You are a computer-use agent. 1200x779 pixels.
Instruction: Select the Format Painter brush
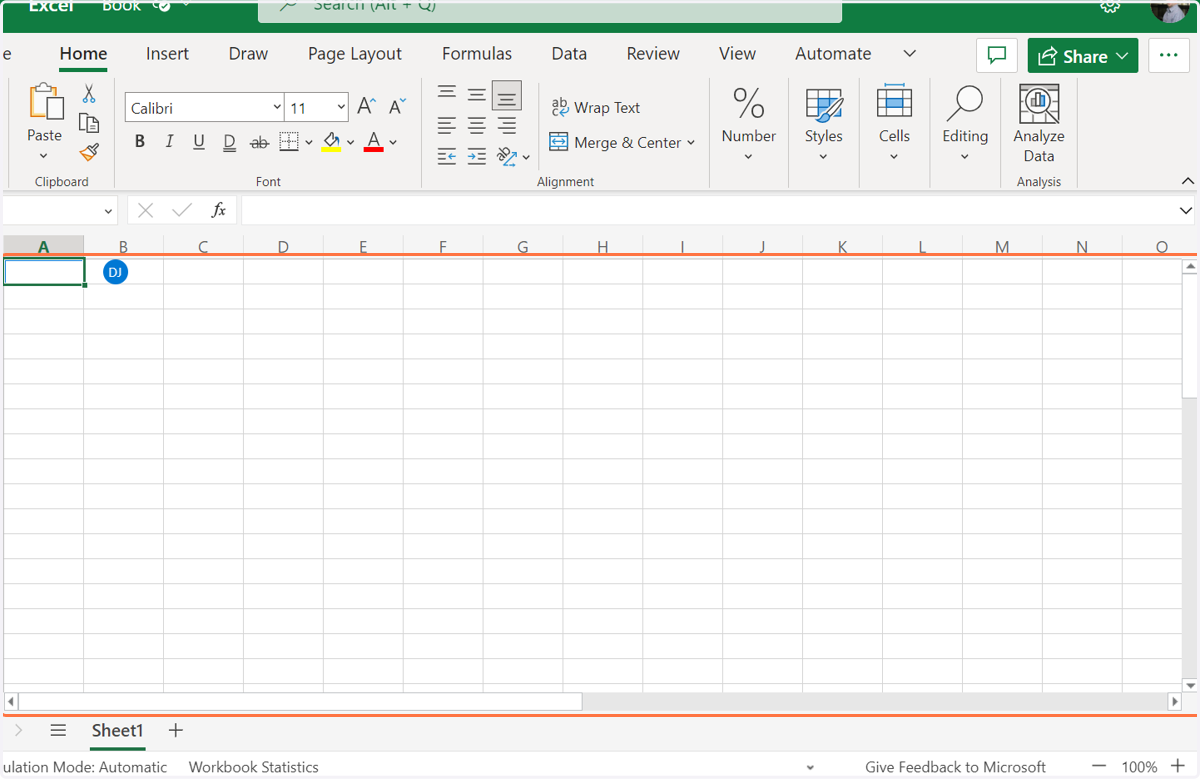pos(89,152)
